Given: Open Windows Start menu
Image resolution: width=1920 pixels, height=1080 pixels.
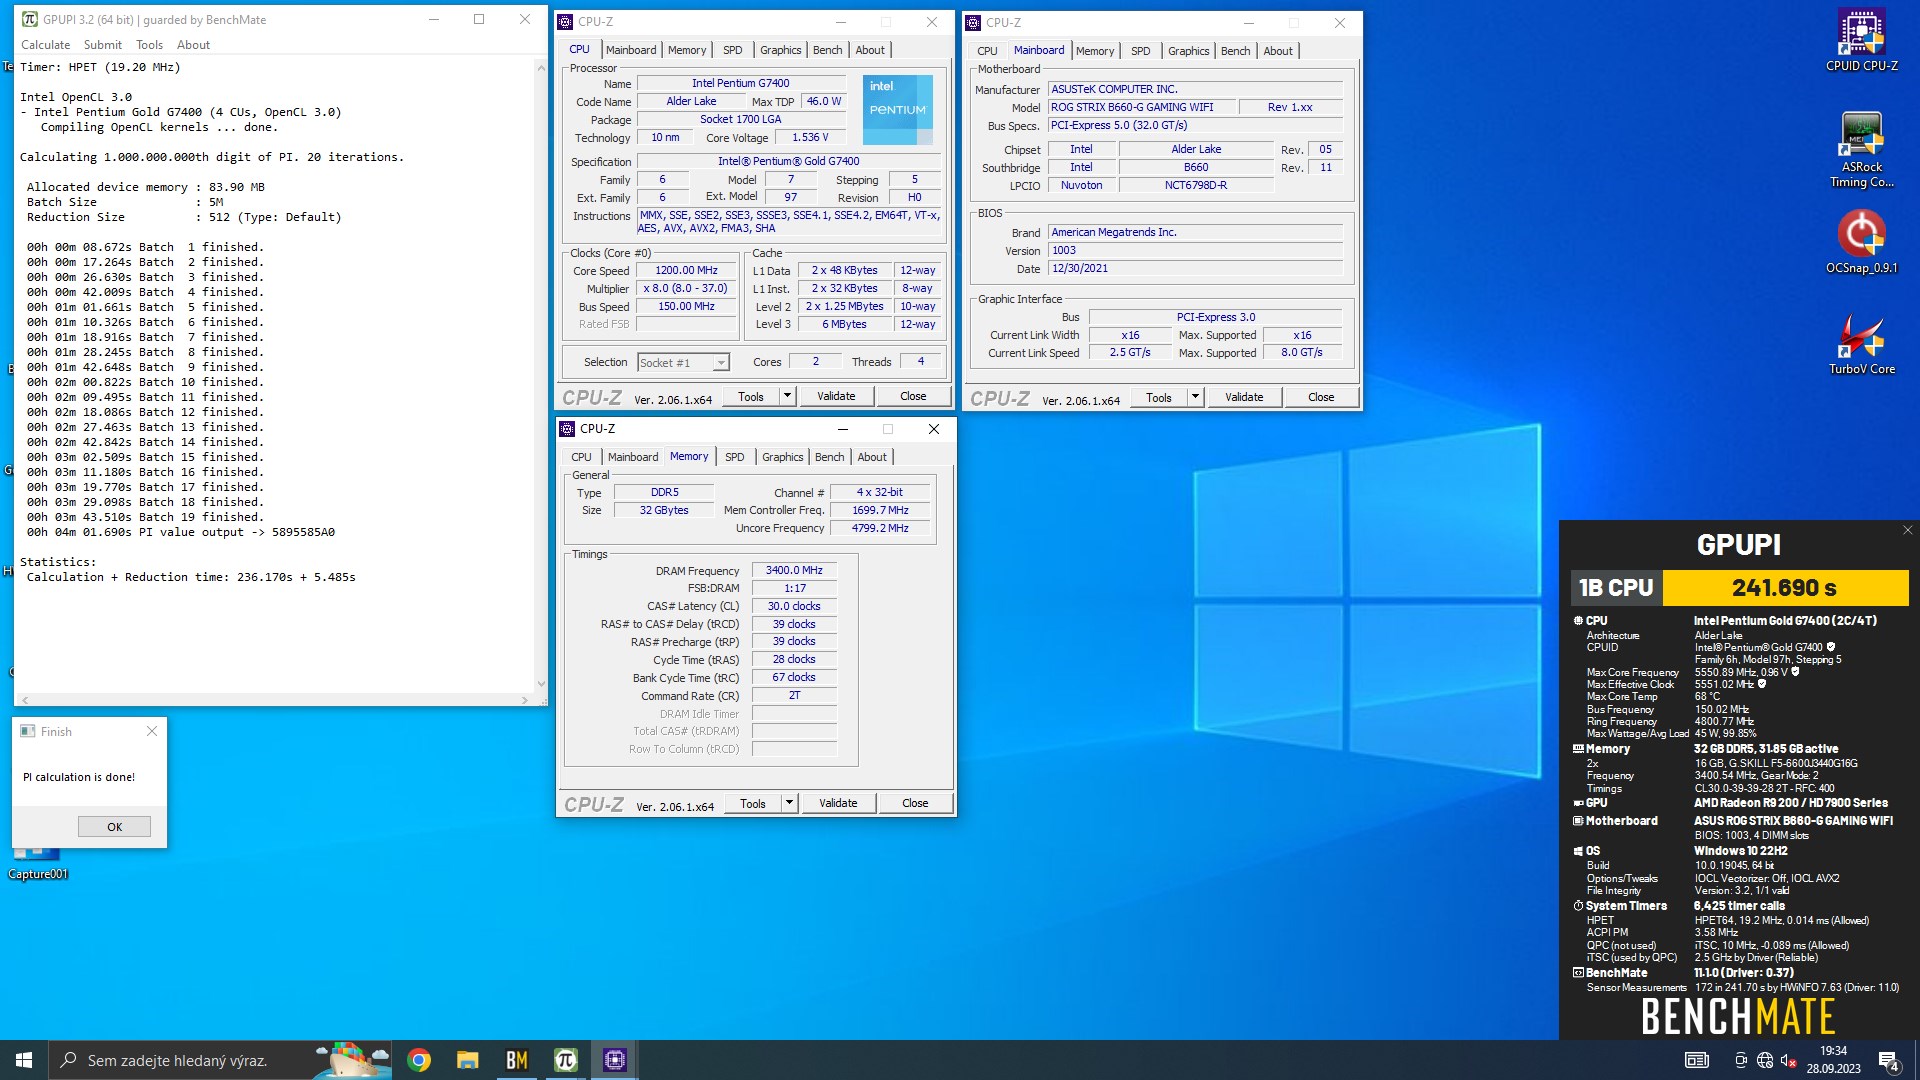Looking at the screenshot, I should 24,1060.
